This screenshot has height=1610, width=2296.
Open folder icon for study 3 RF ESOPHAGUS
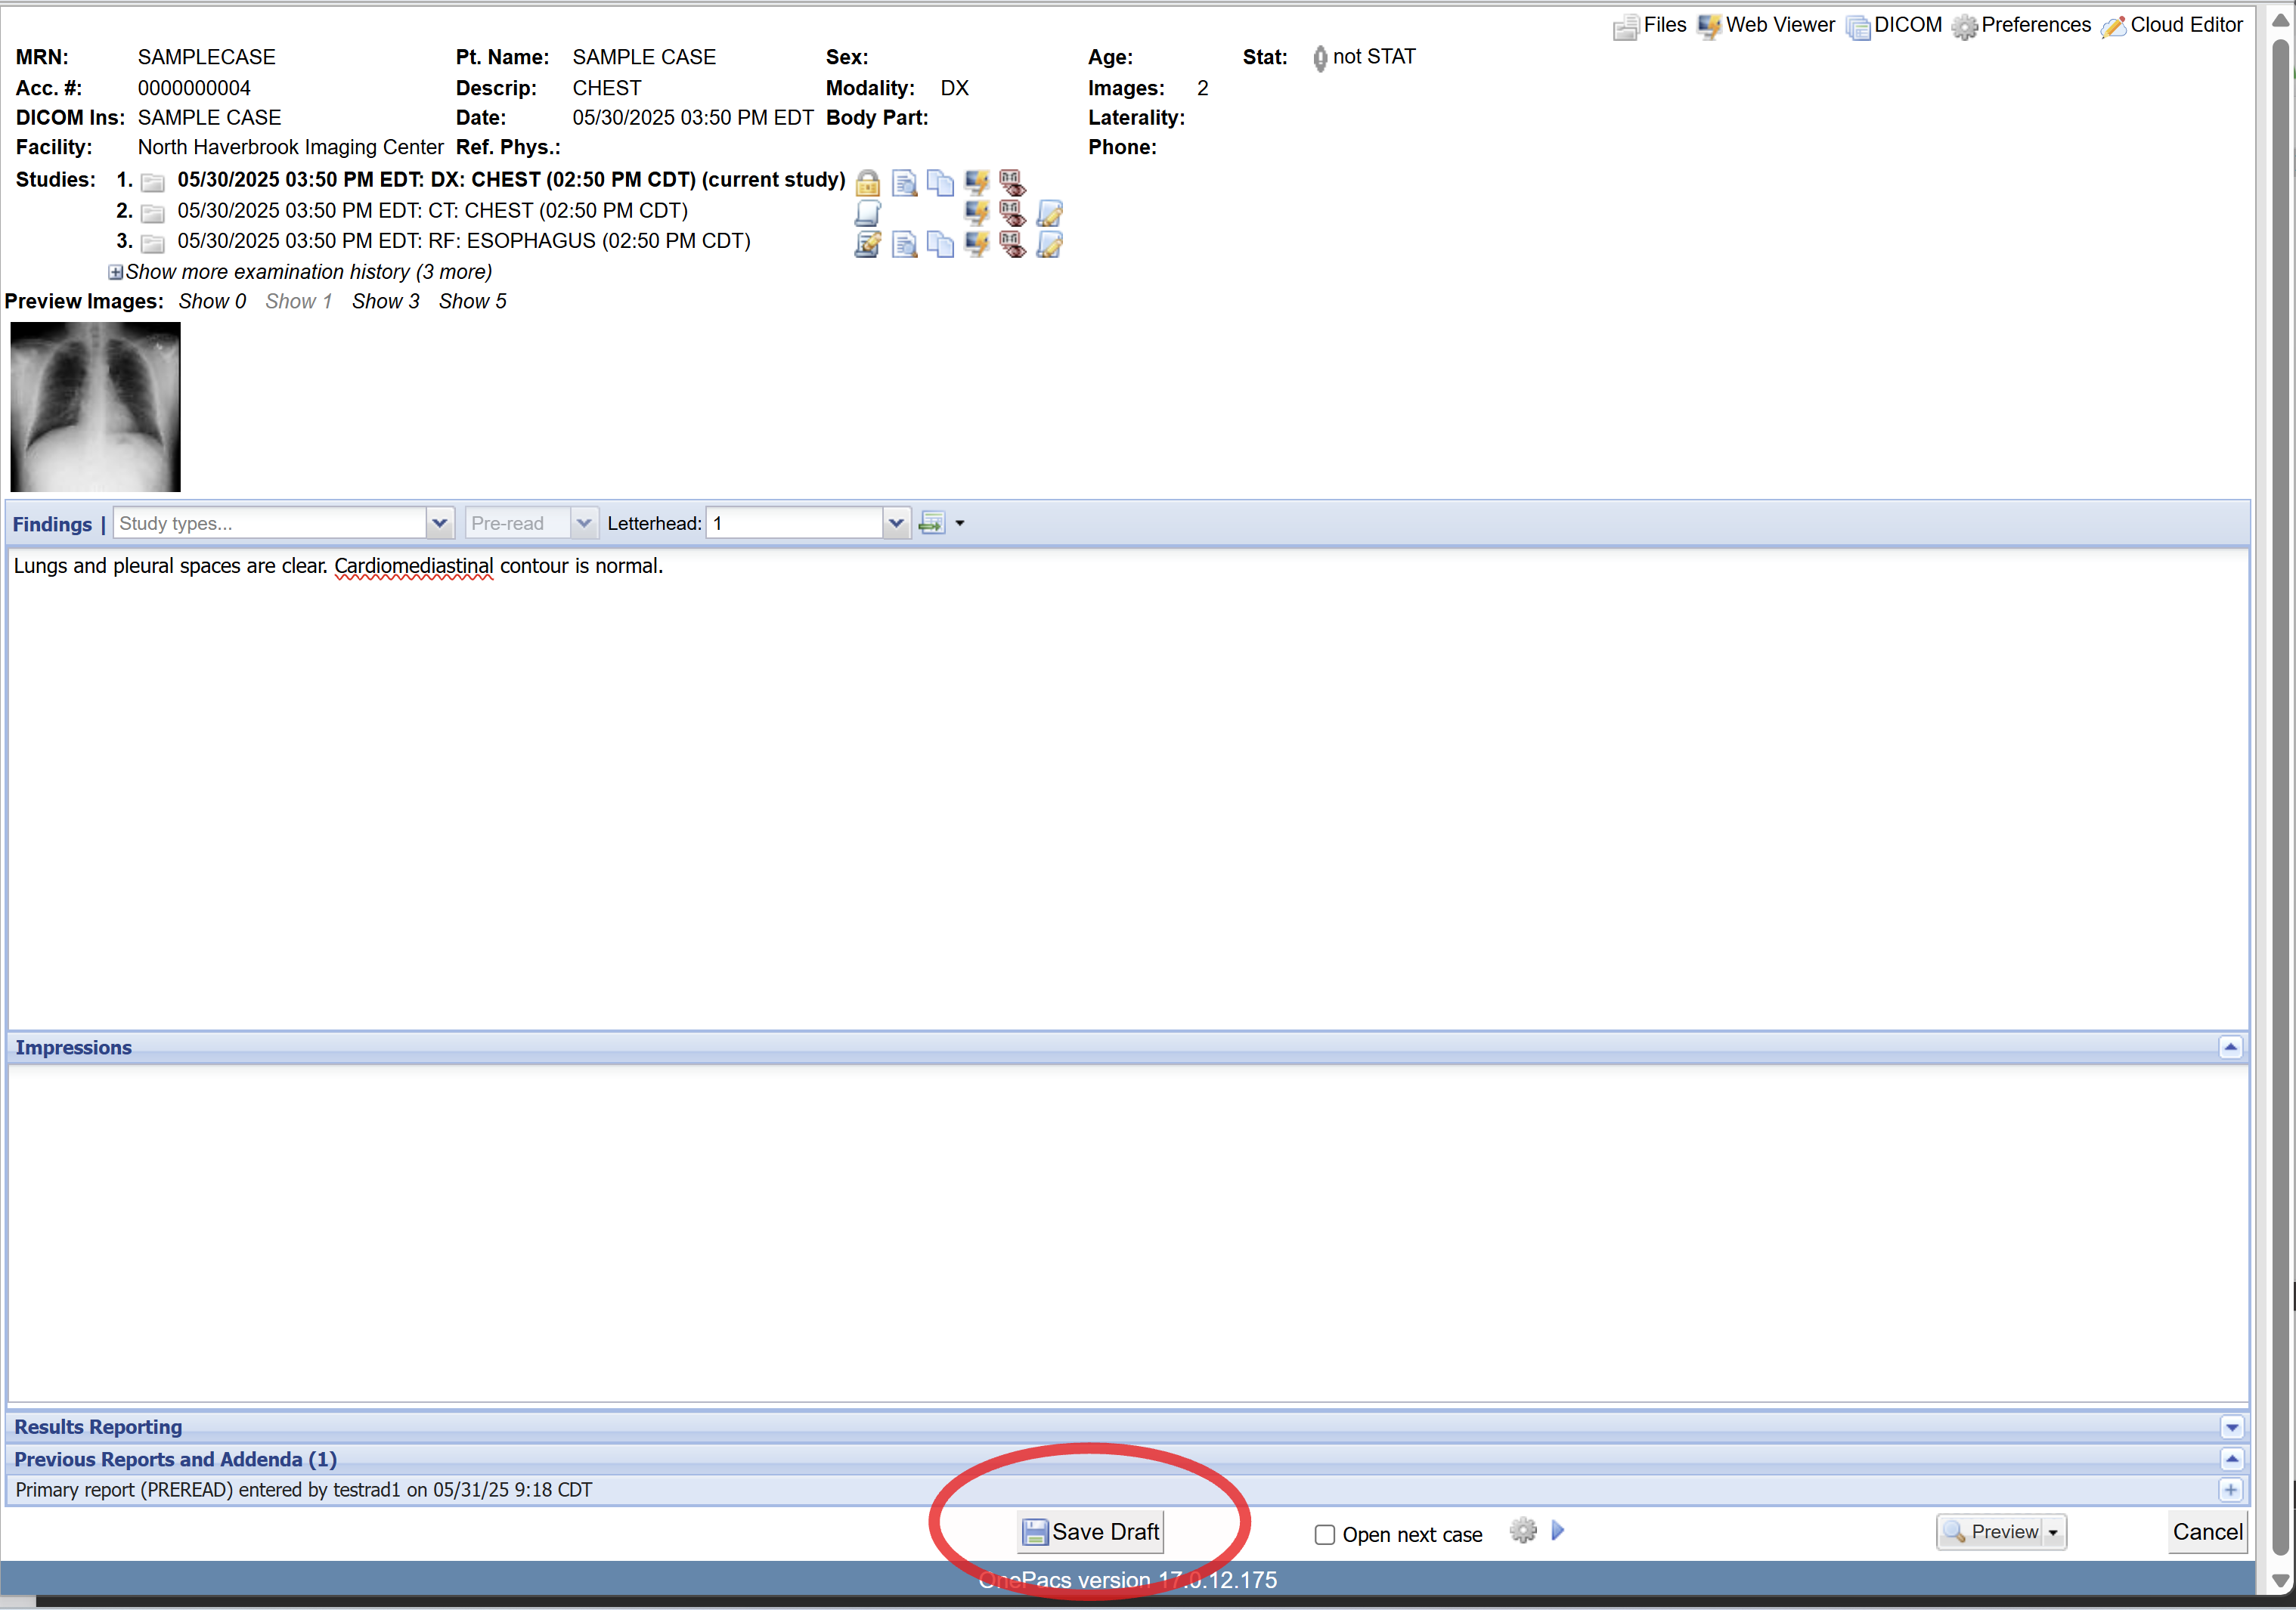click(152, 243)
